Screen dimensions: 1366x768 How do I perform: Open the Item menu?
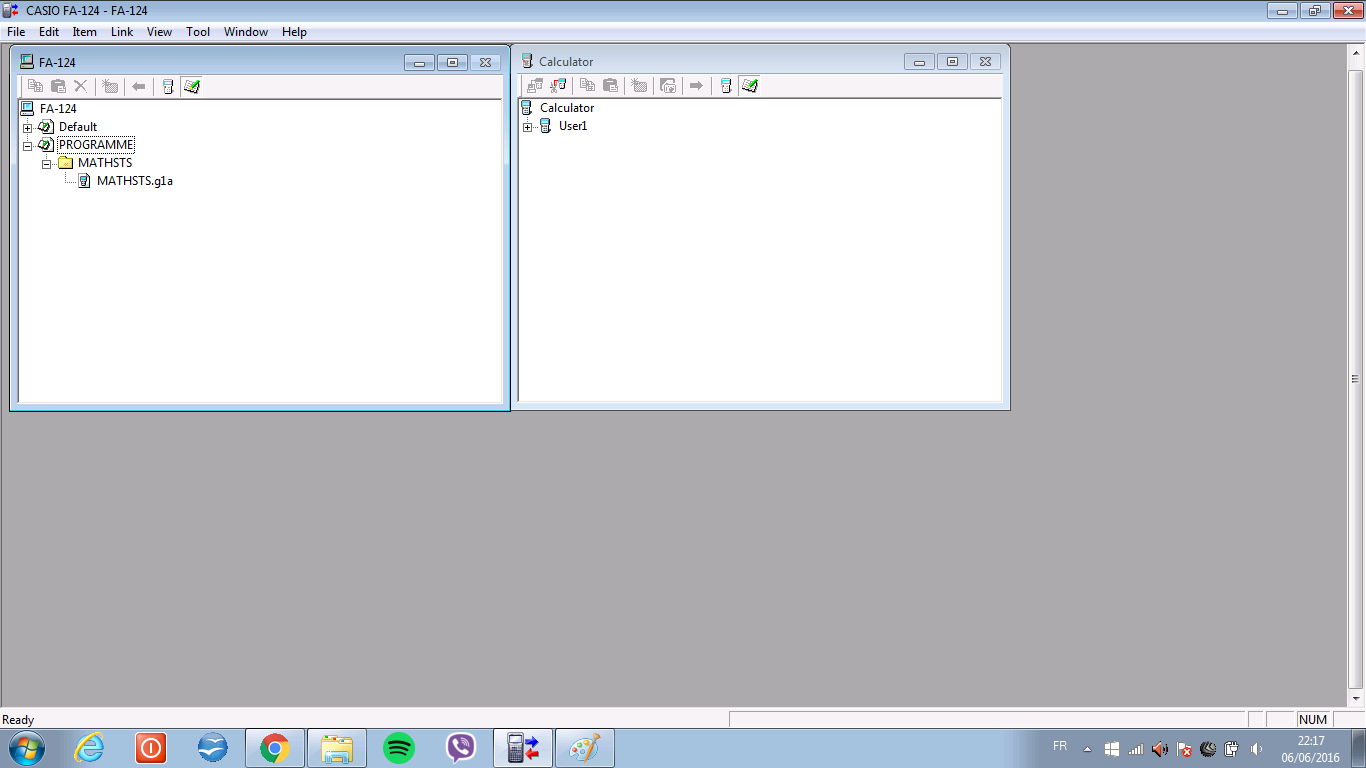85,32
